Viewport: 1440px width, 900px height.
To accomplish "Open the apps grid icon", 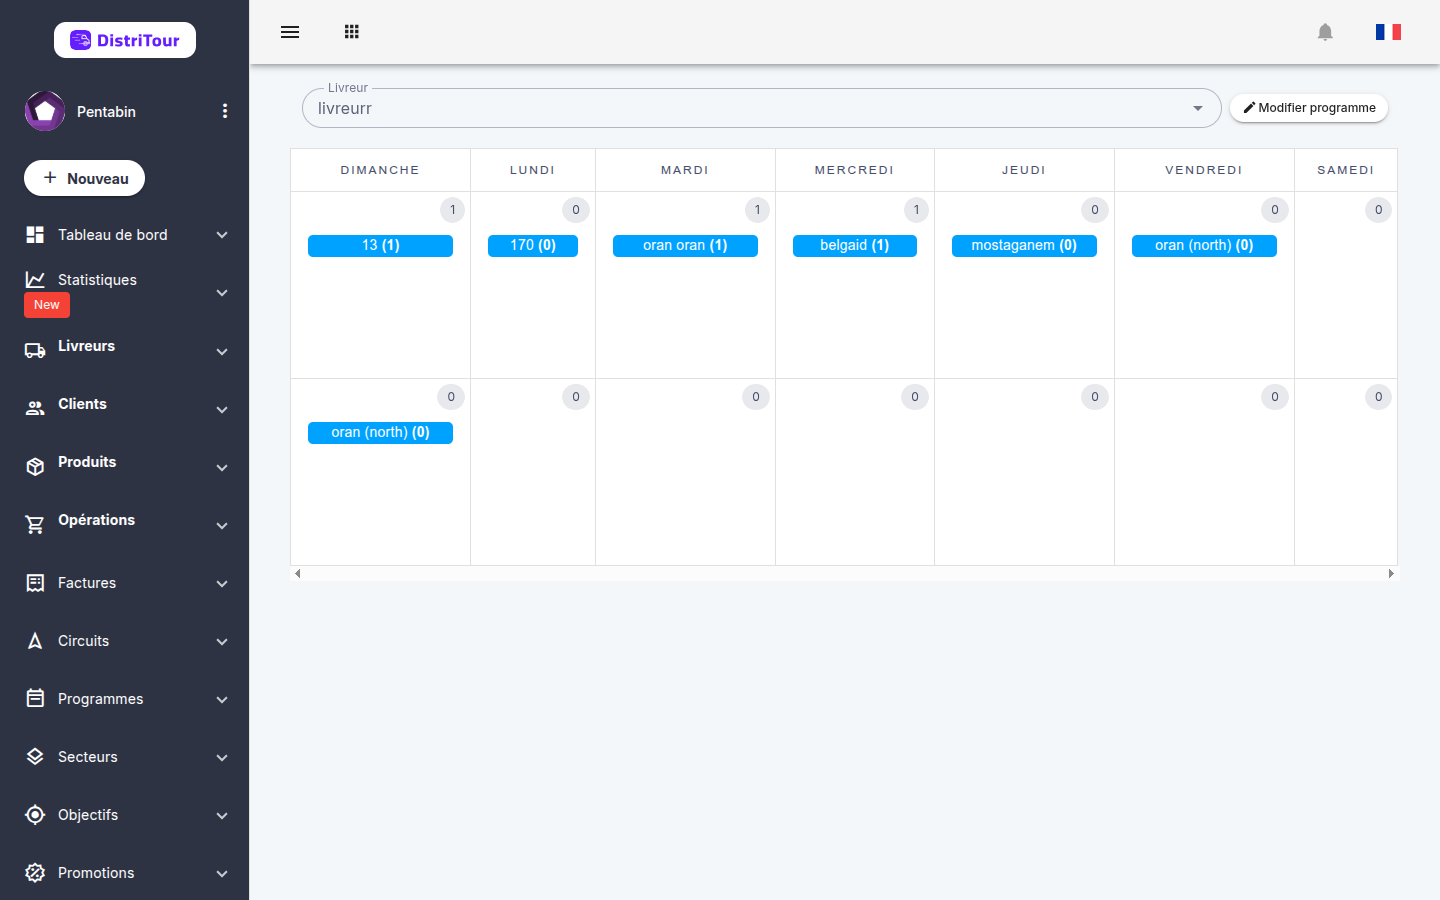I will coord(351,32).
